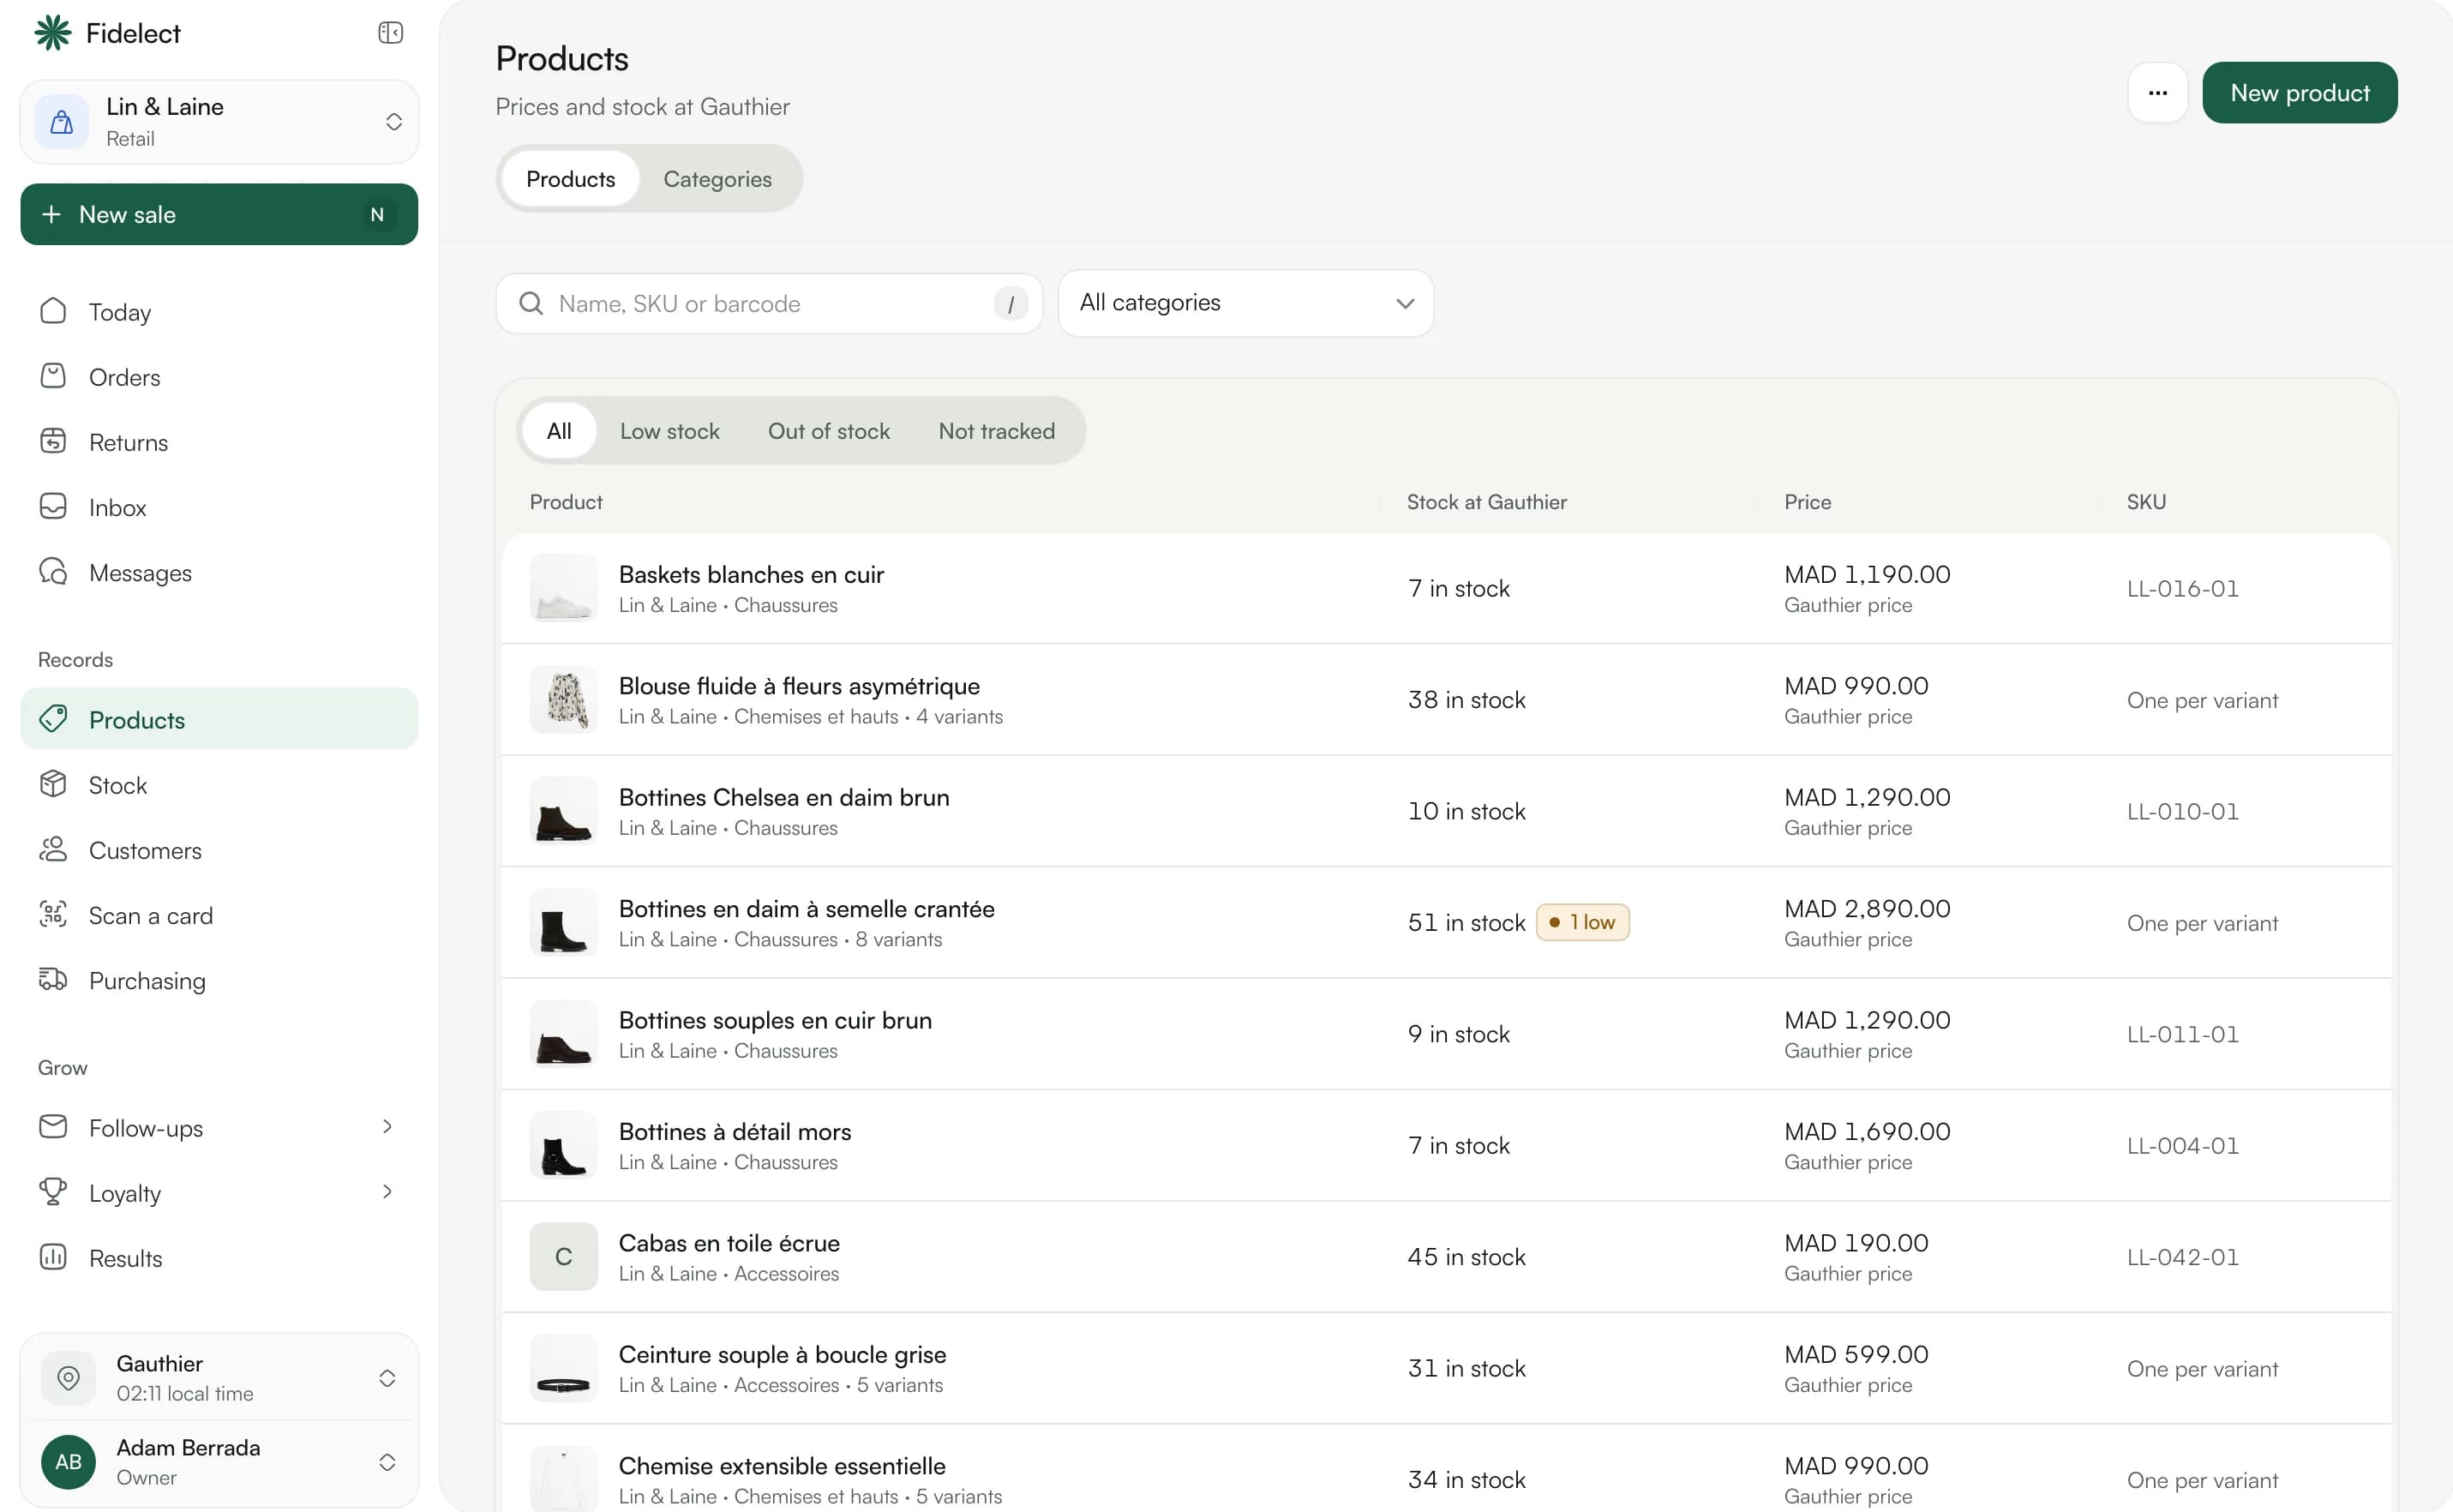Image resolution: width=2453 pixels, height=1512 pixels.
Task: Click SKU LL-004-01
Action: click(2182, 1146)
